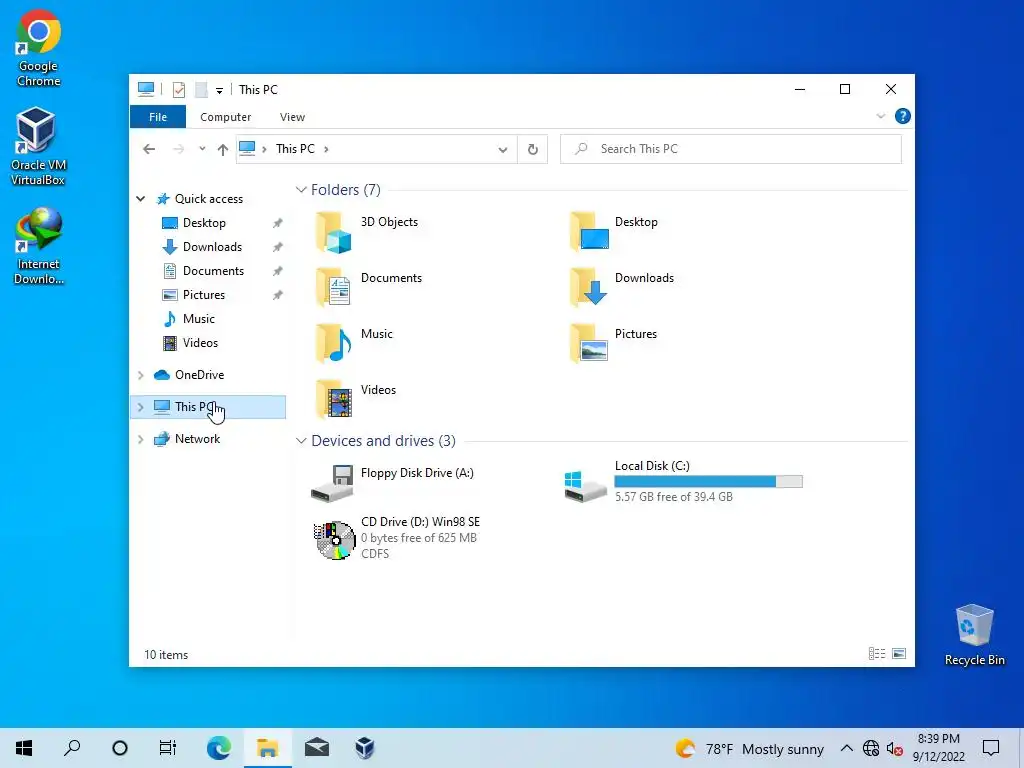Open the Recent locations dropdown arrow

(202, 149)
